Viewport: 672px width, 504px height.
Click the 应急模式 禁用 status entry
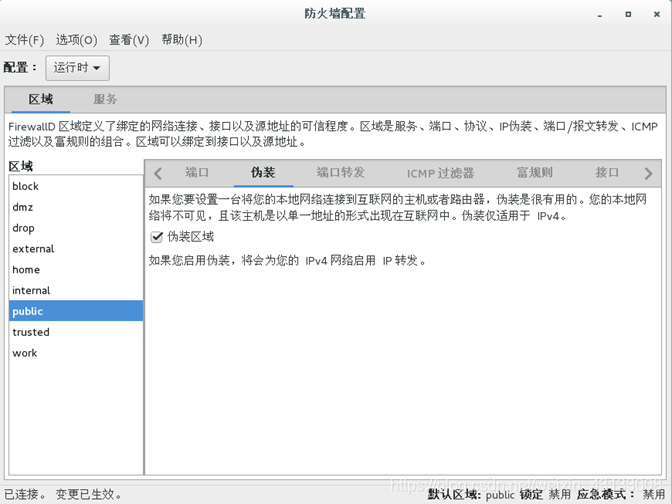point(621,495)
